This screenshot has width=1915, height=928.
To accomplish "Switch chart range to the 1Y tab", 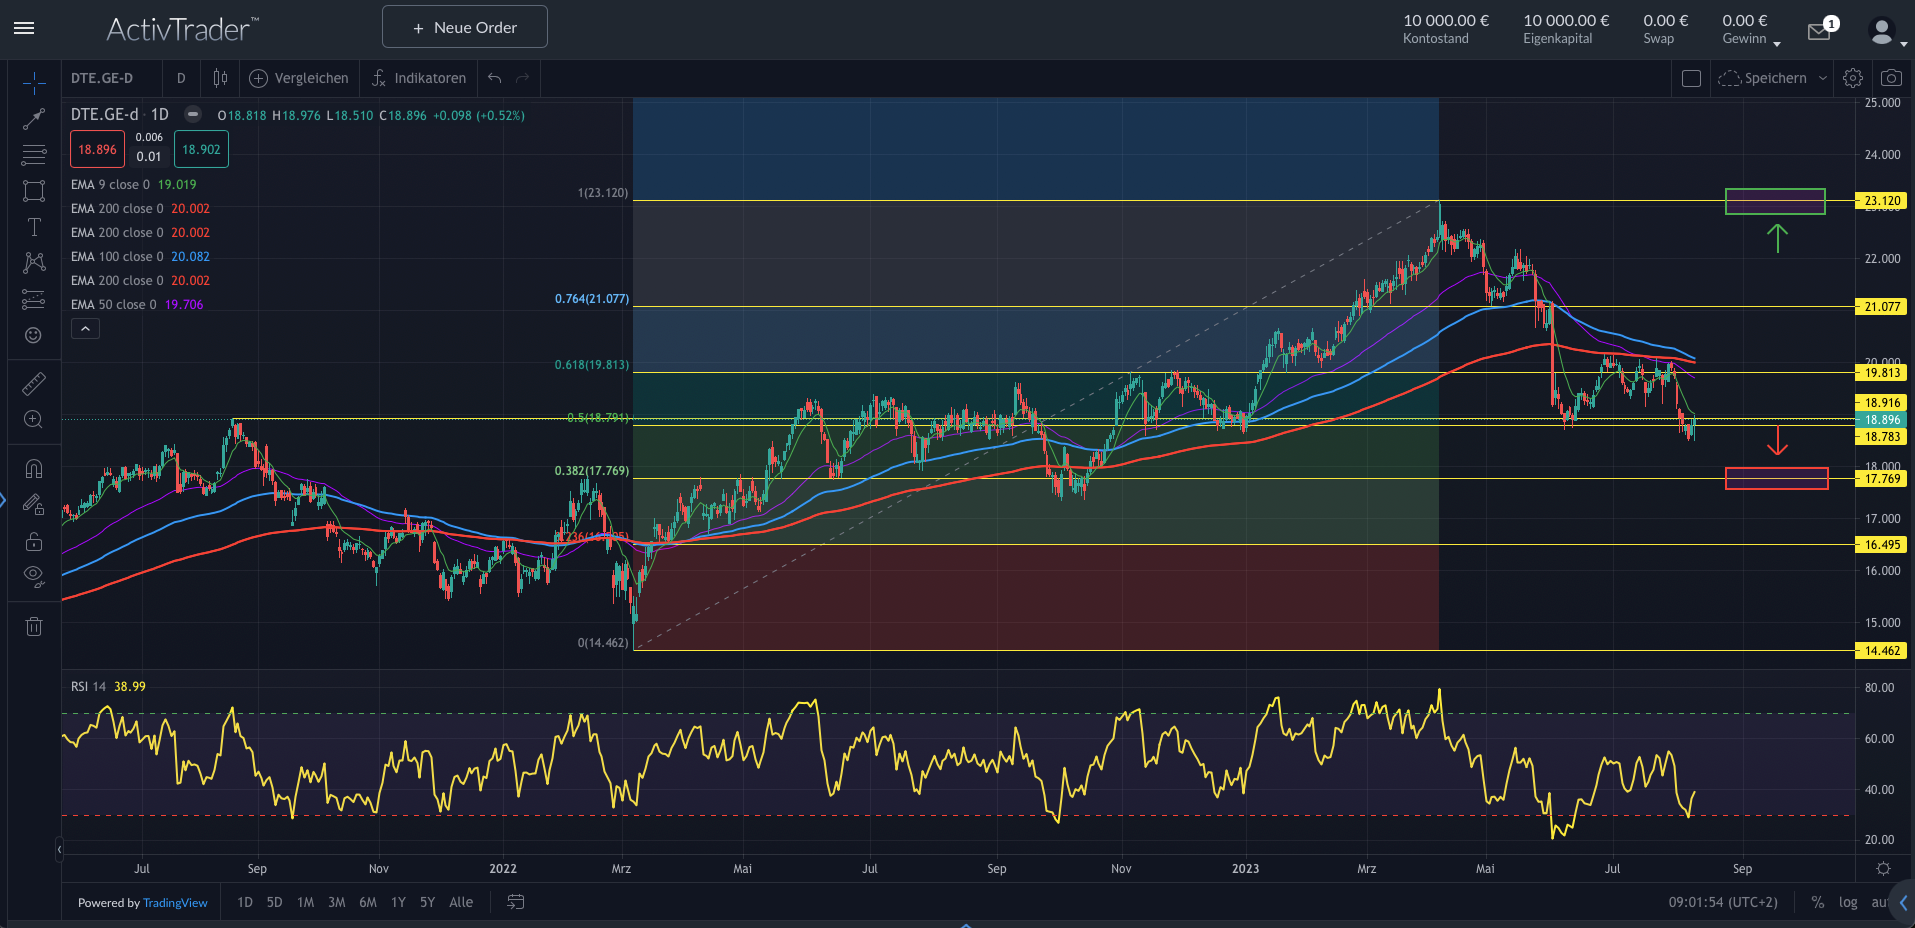I will 397,901.
